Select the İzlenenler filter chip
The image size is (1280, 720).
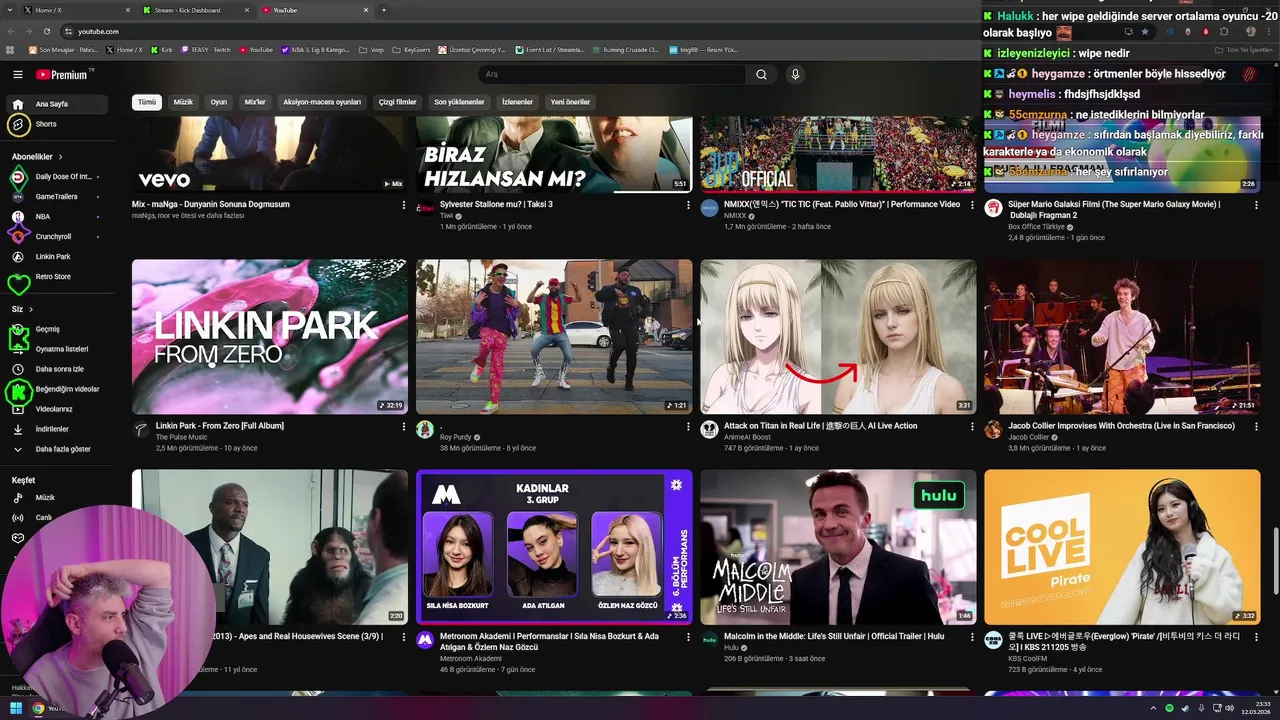[517, 102]
